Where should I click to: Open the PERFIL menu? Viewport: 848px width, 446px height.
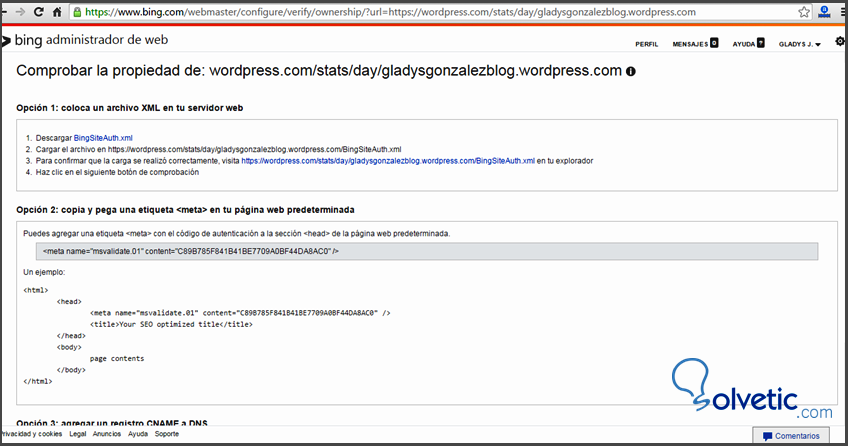tap(647, 44)
